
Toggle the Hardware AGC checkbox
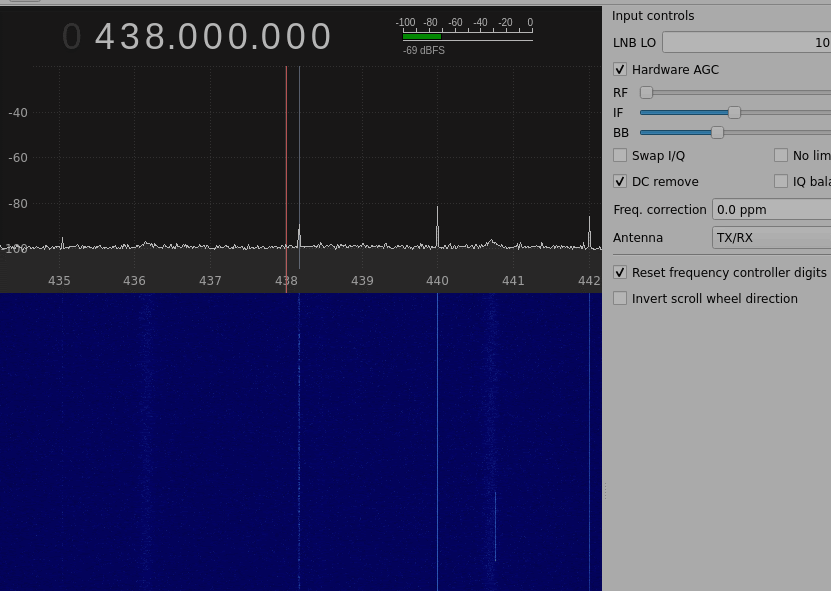pyautogui.click(x=620, y=70)
